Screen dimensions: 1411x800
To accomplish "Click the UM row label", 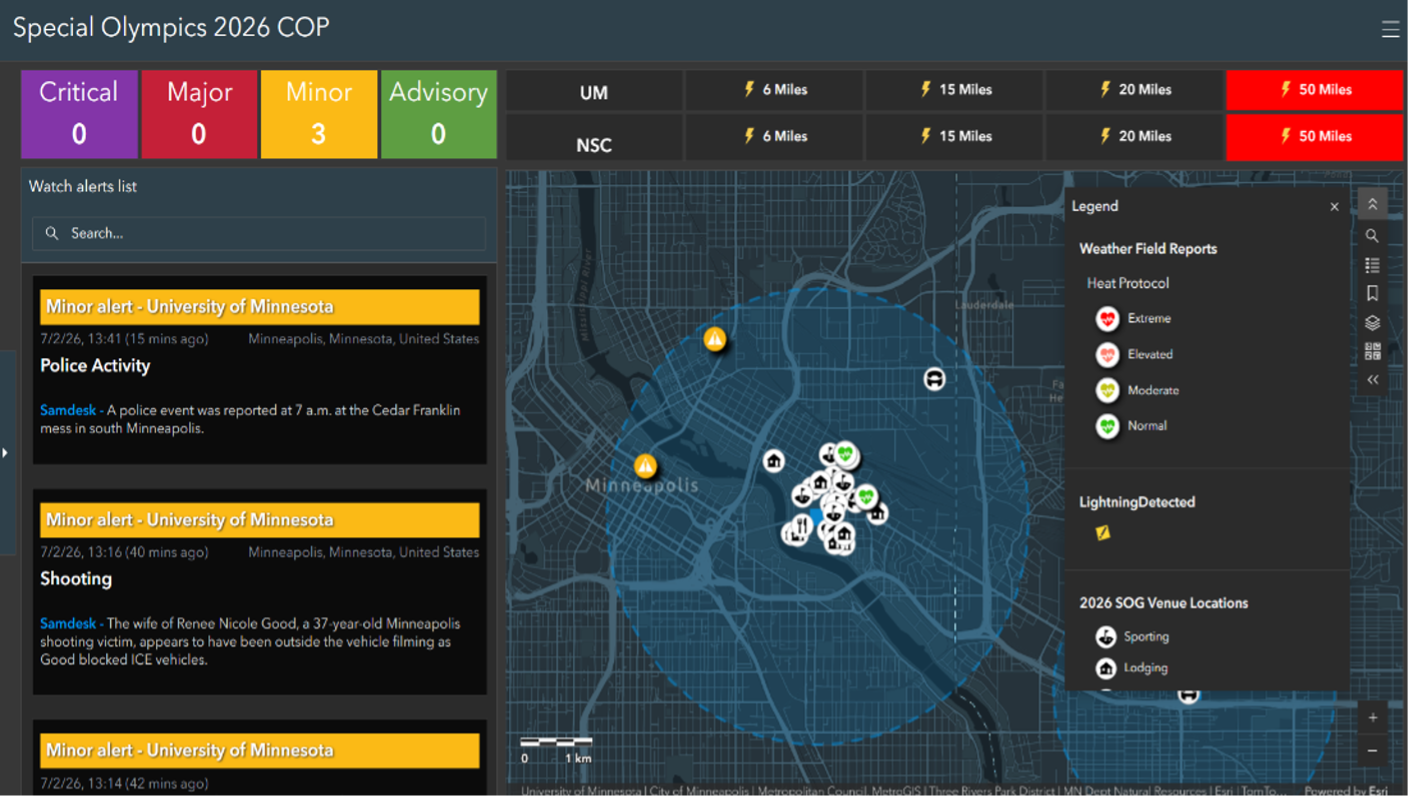I will (594, 92).
